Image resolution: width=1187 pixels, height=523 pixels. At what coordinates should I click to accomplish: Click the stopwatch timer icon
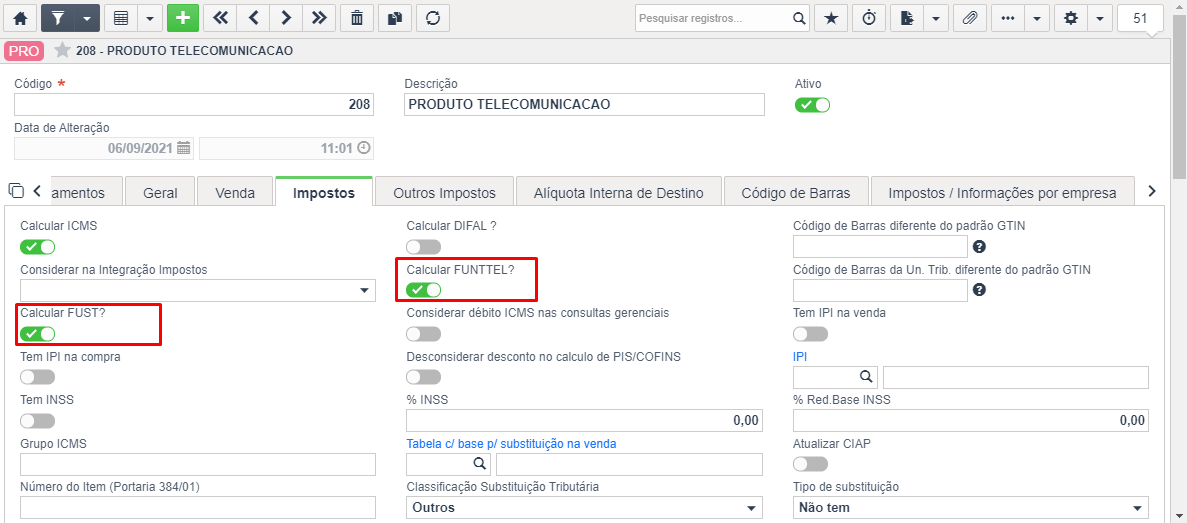pos(869,18)
